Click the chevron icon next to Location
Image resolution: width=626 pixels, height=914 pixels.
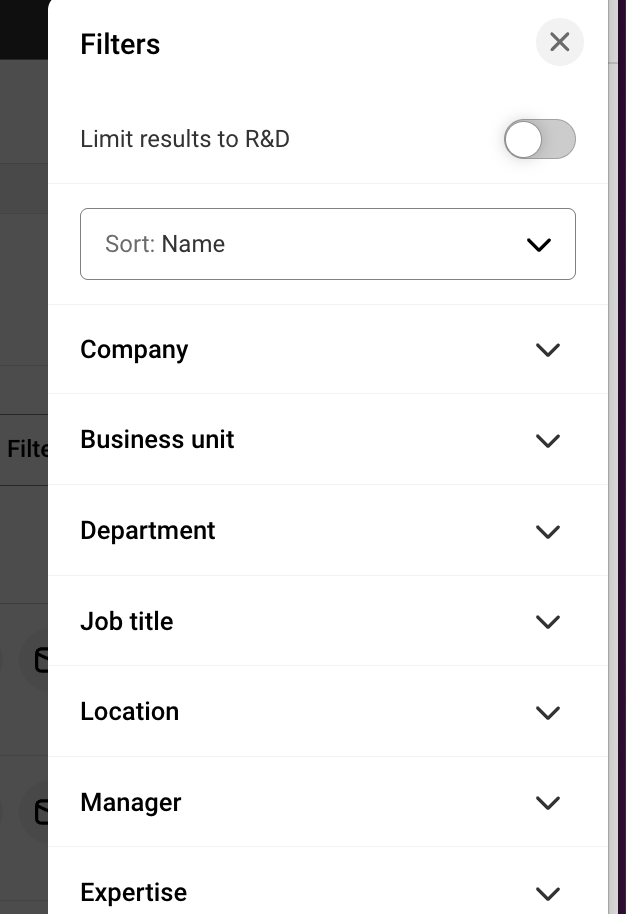(547, 712)
